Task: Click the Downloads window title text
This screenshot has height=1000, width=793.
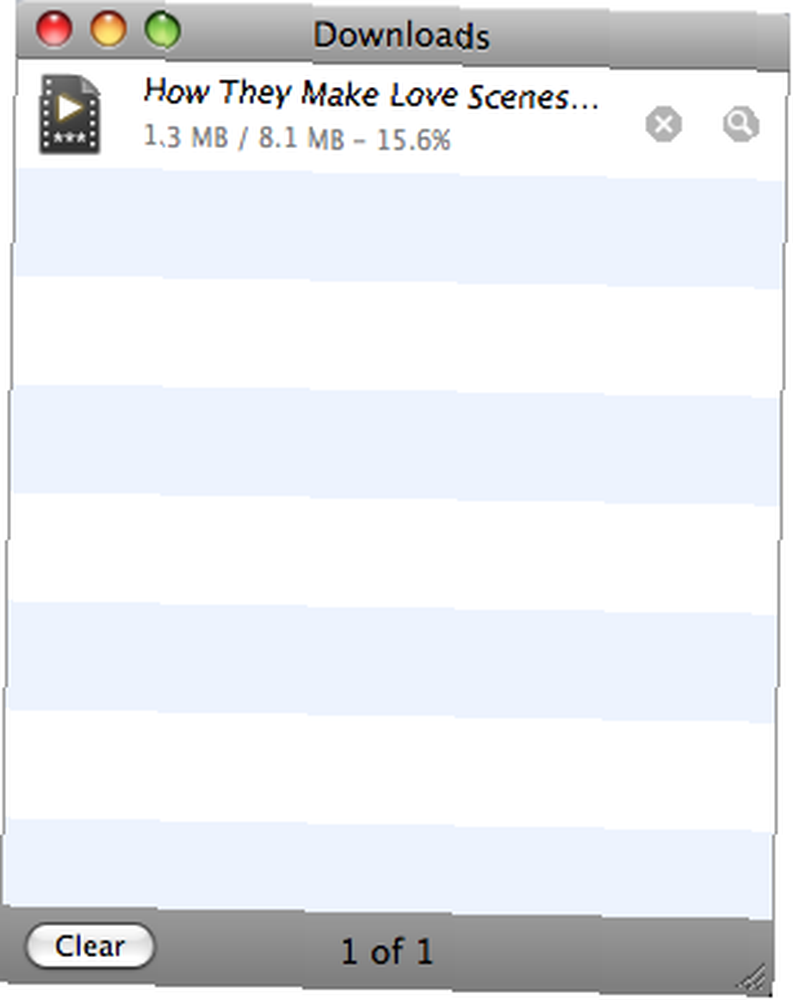Action: pos(401,35)
